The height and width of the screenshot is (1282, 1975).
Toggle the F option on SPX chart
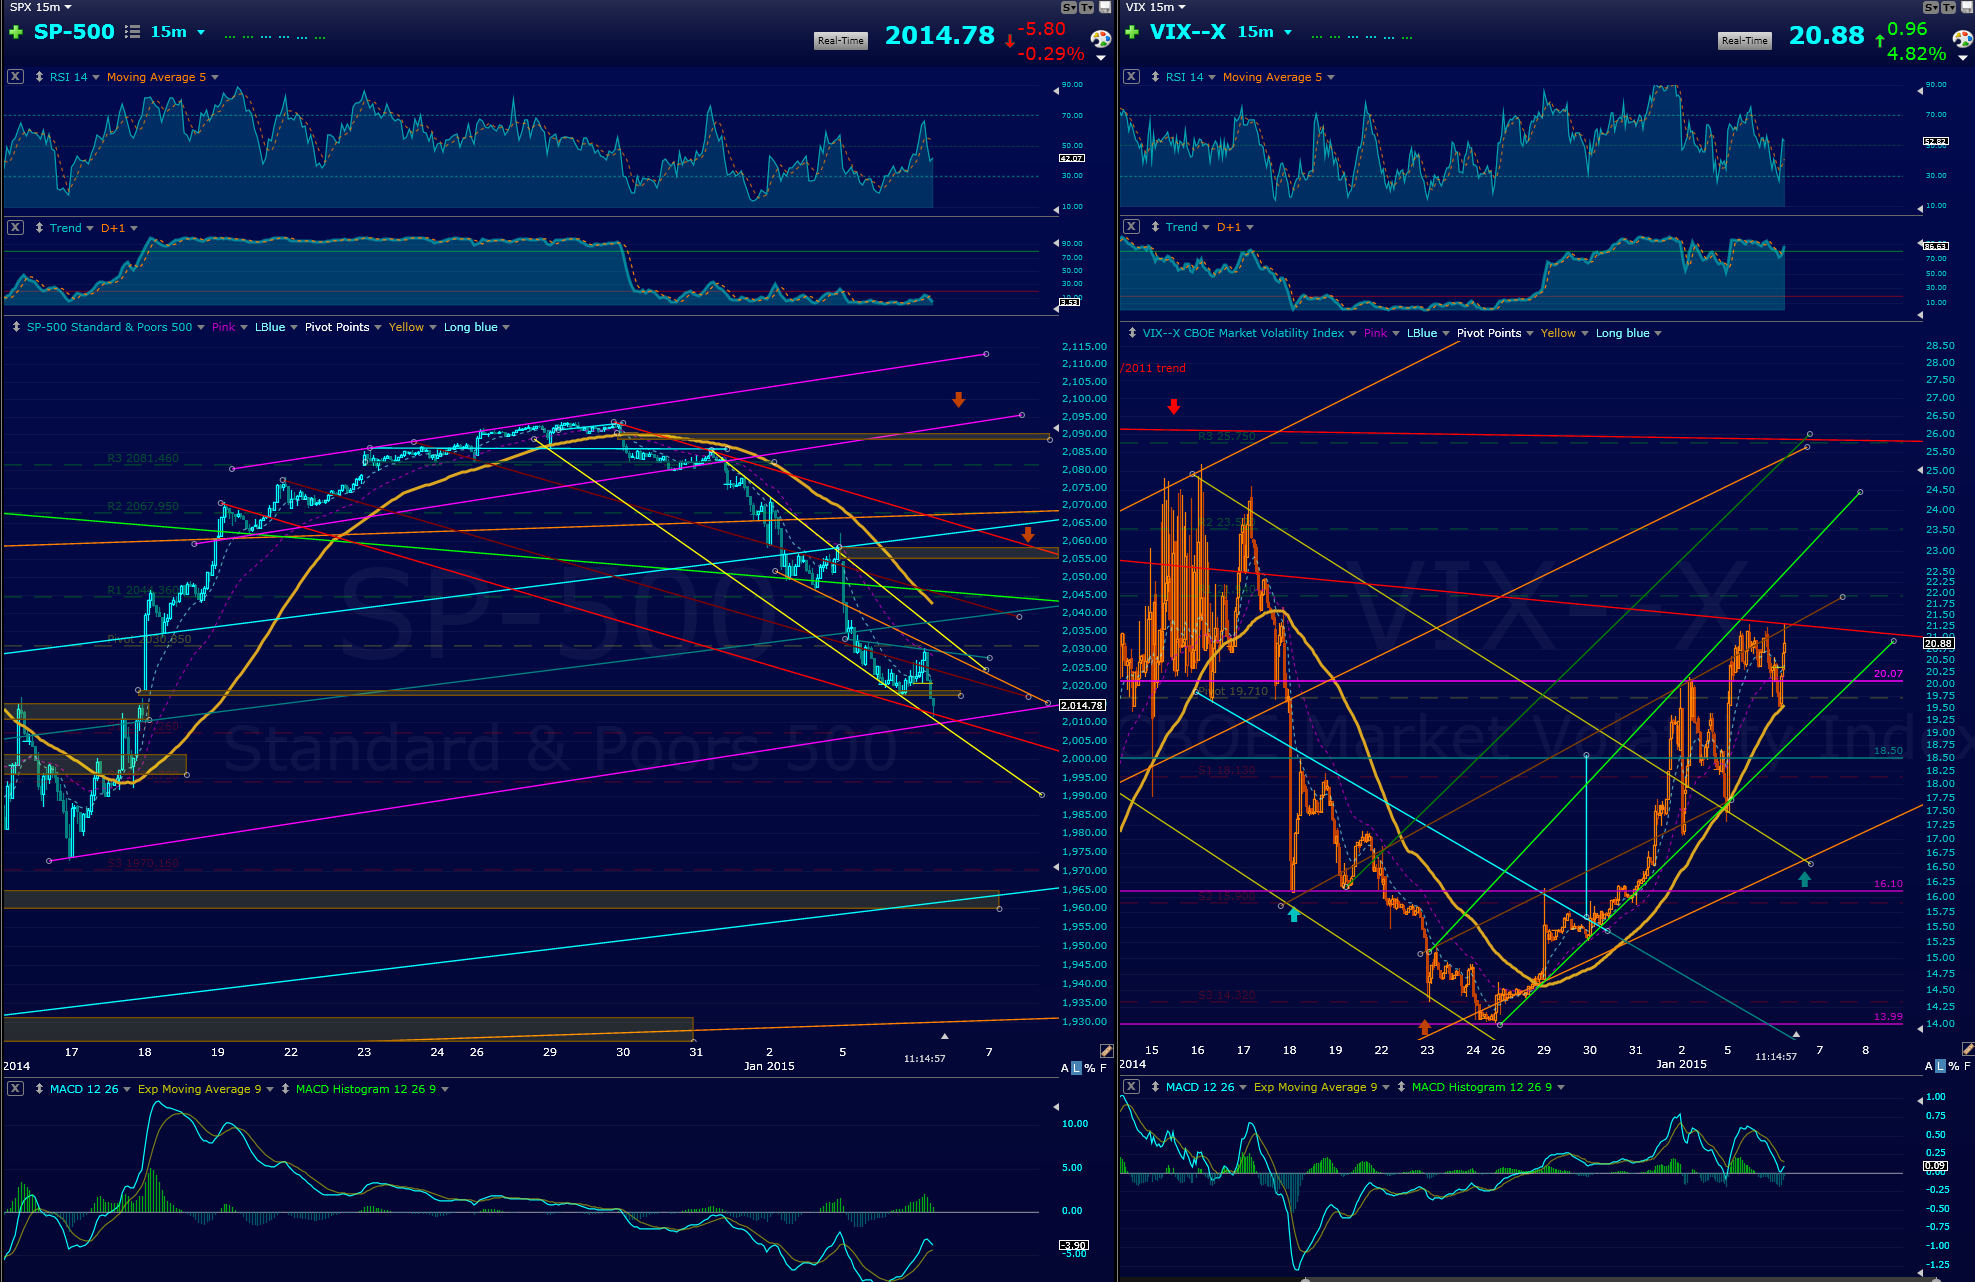tap(1103, 1068)
